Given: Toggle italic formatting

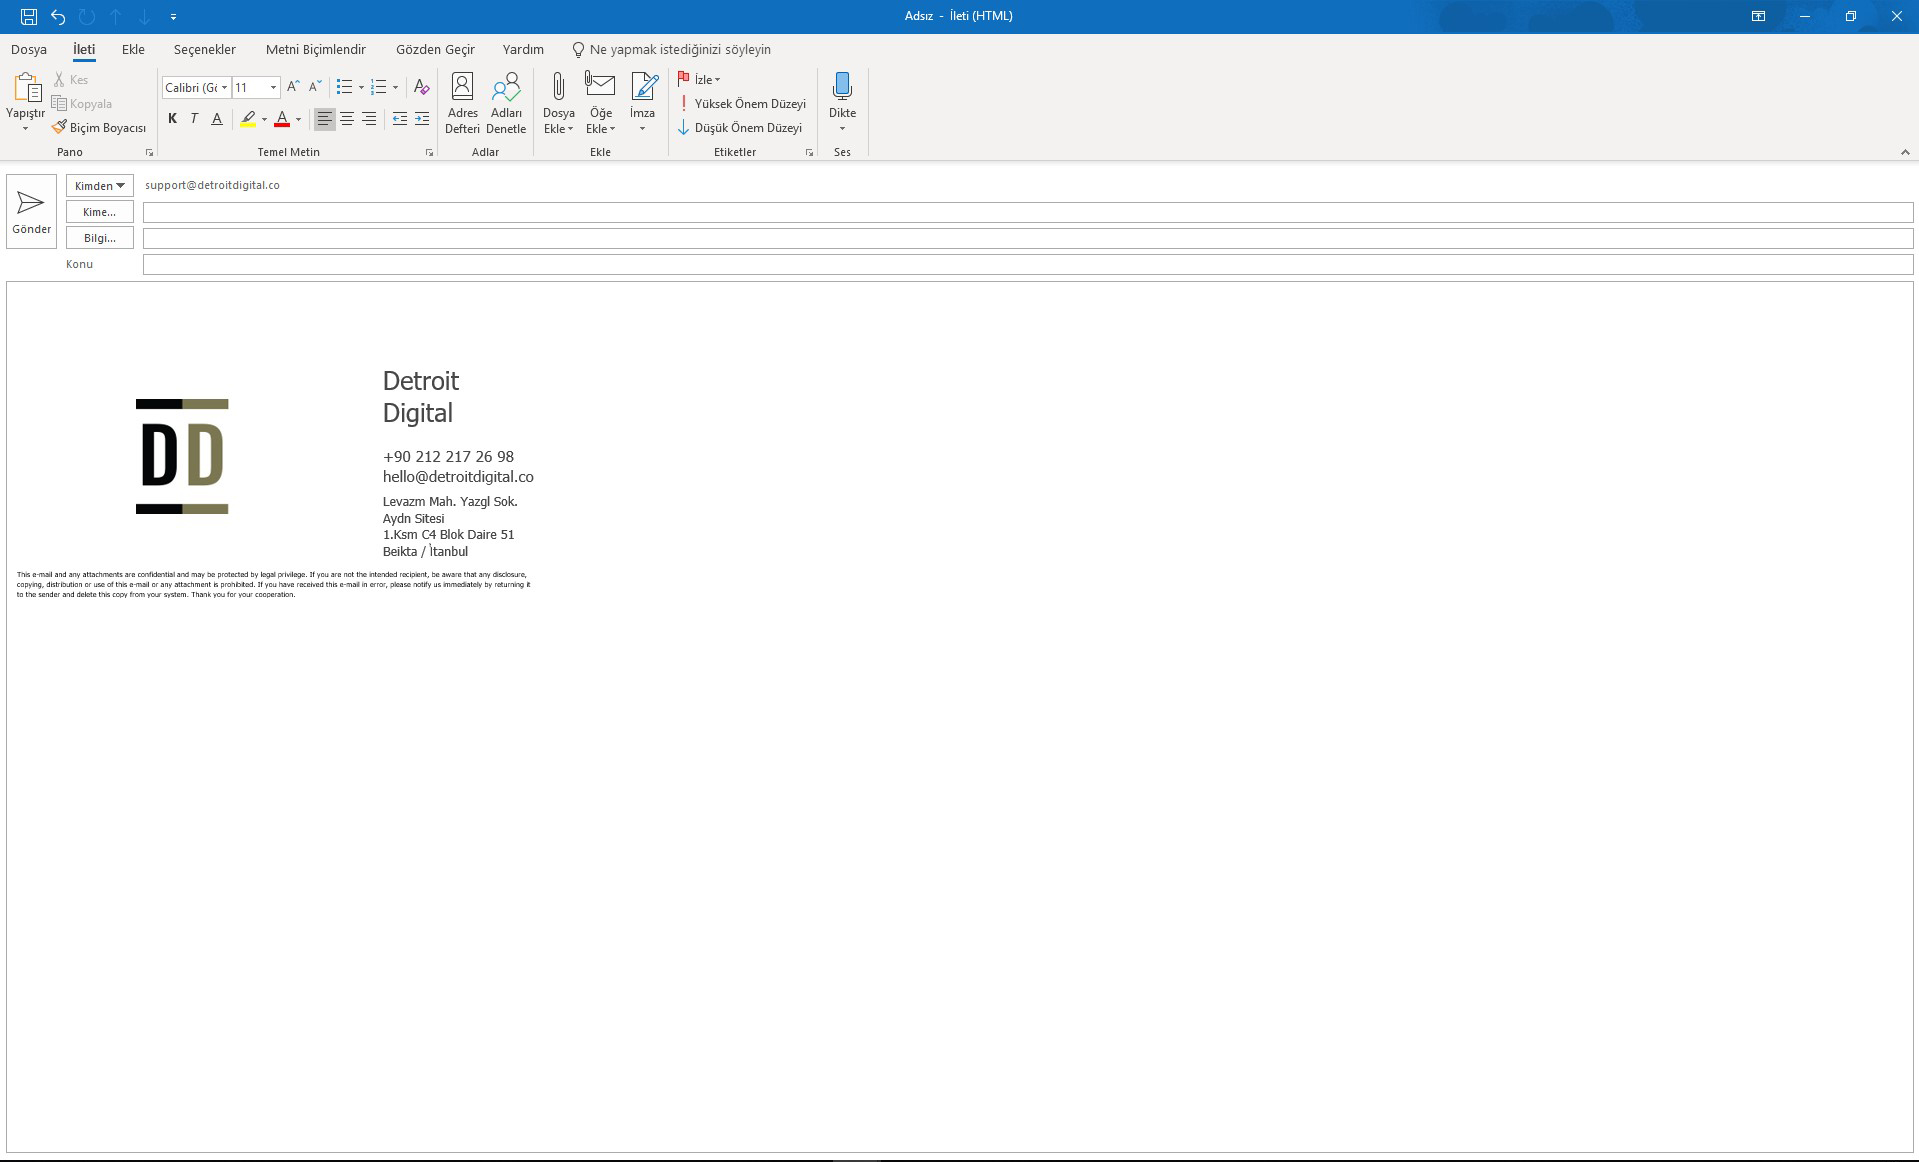Looking at the screenshot, I should (x=194, y=119).
